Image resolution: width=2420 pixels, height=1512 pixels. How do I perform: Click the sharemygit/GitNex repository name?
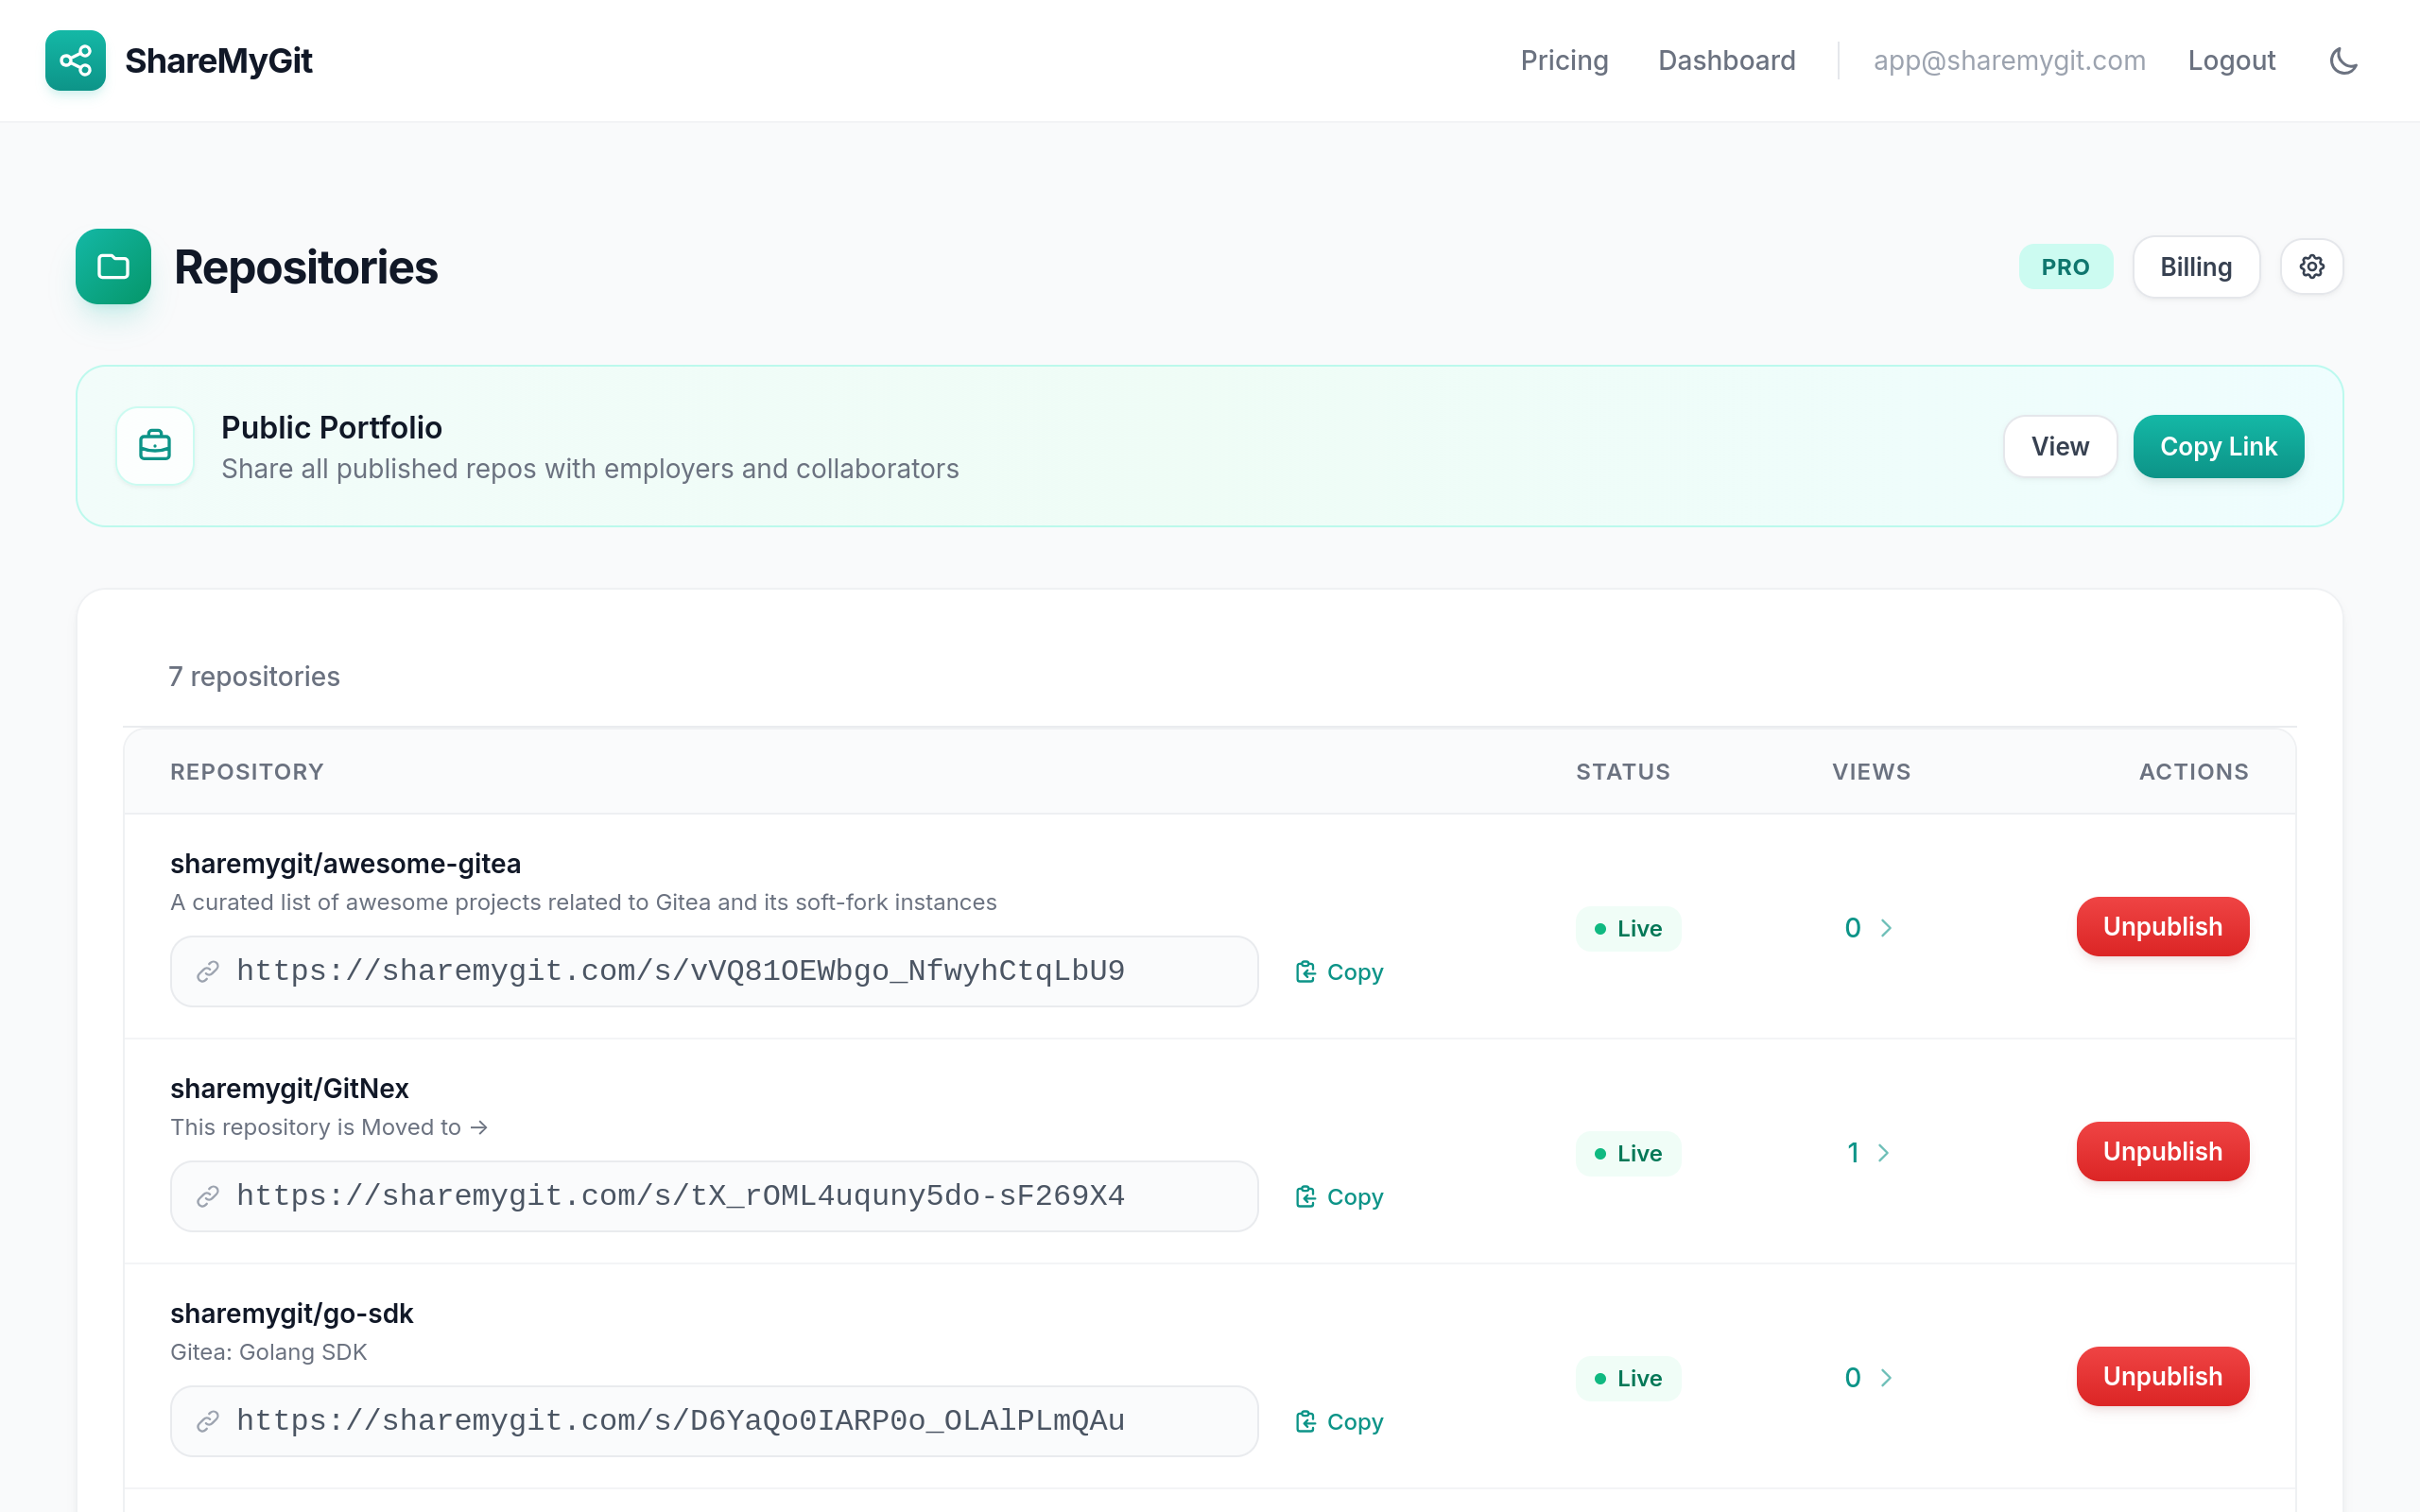click(x=289, y=1089)
